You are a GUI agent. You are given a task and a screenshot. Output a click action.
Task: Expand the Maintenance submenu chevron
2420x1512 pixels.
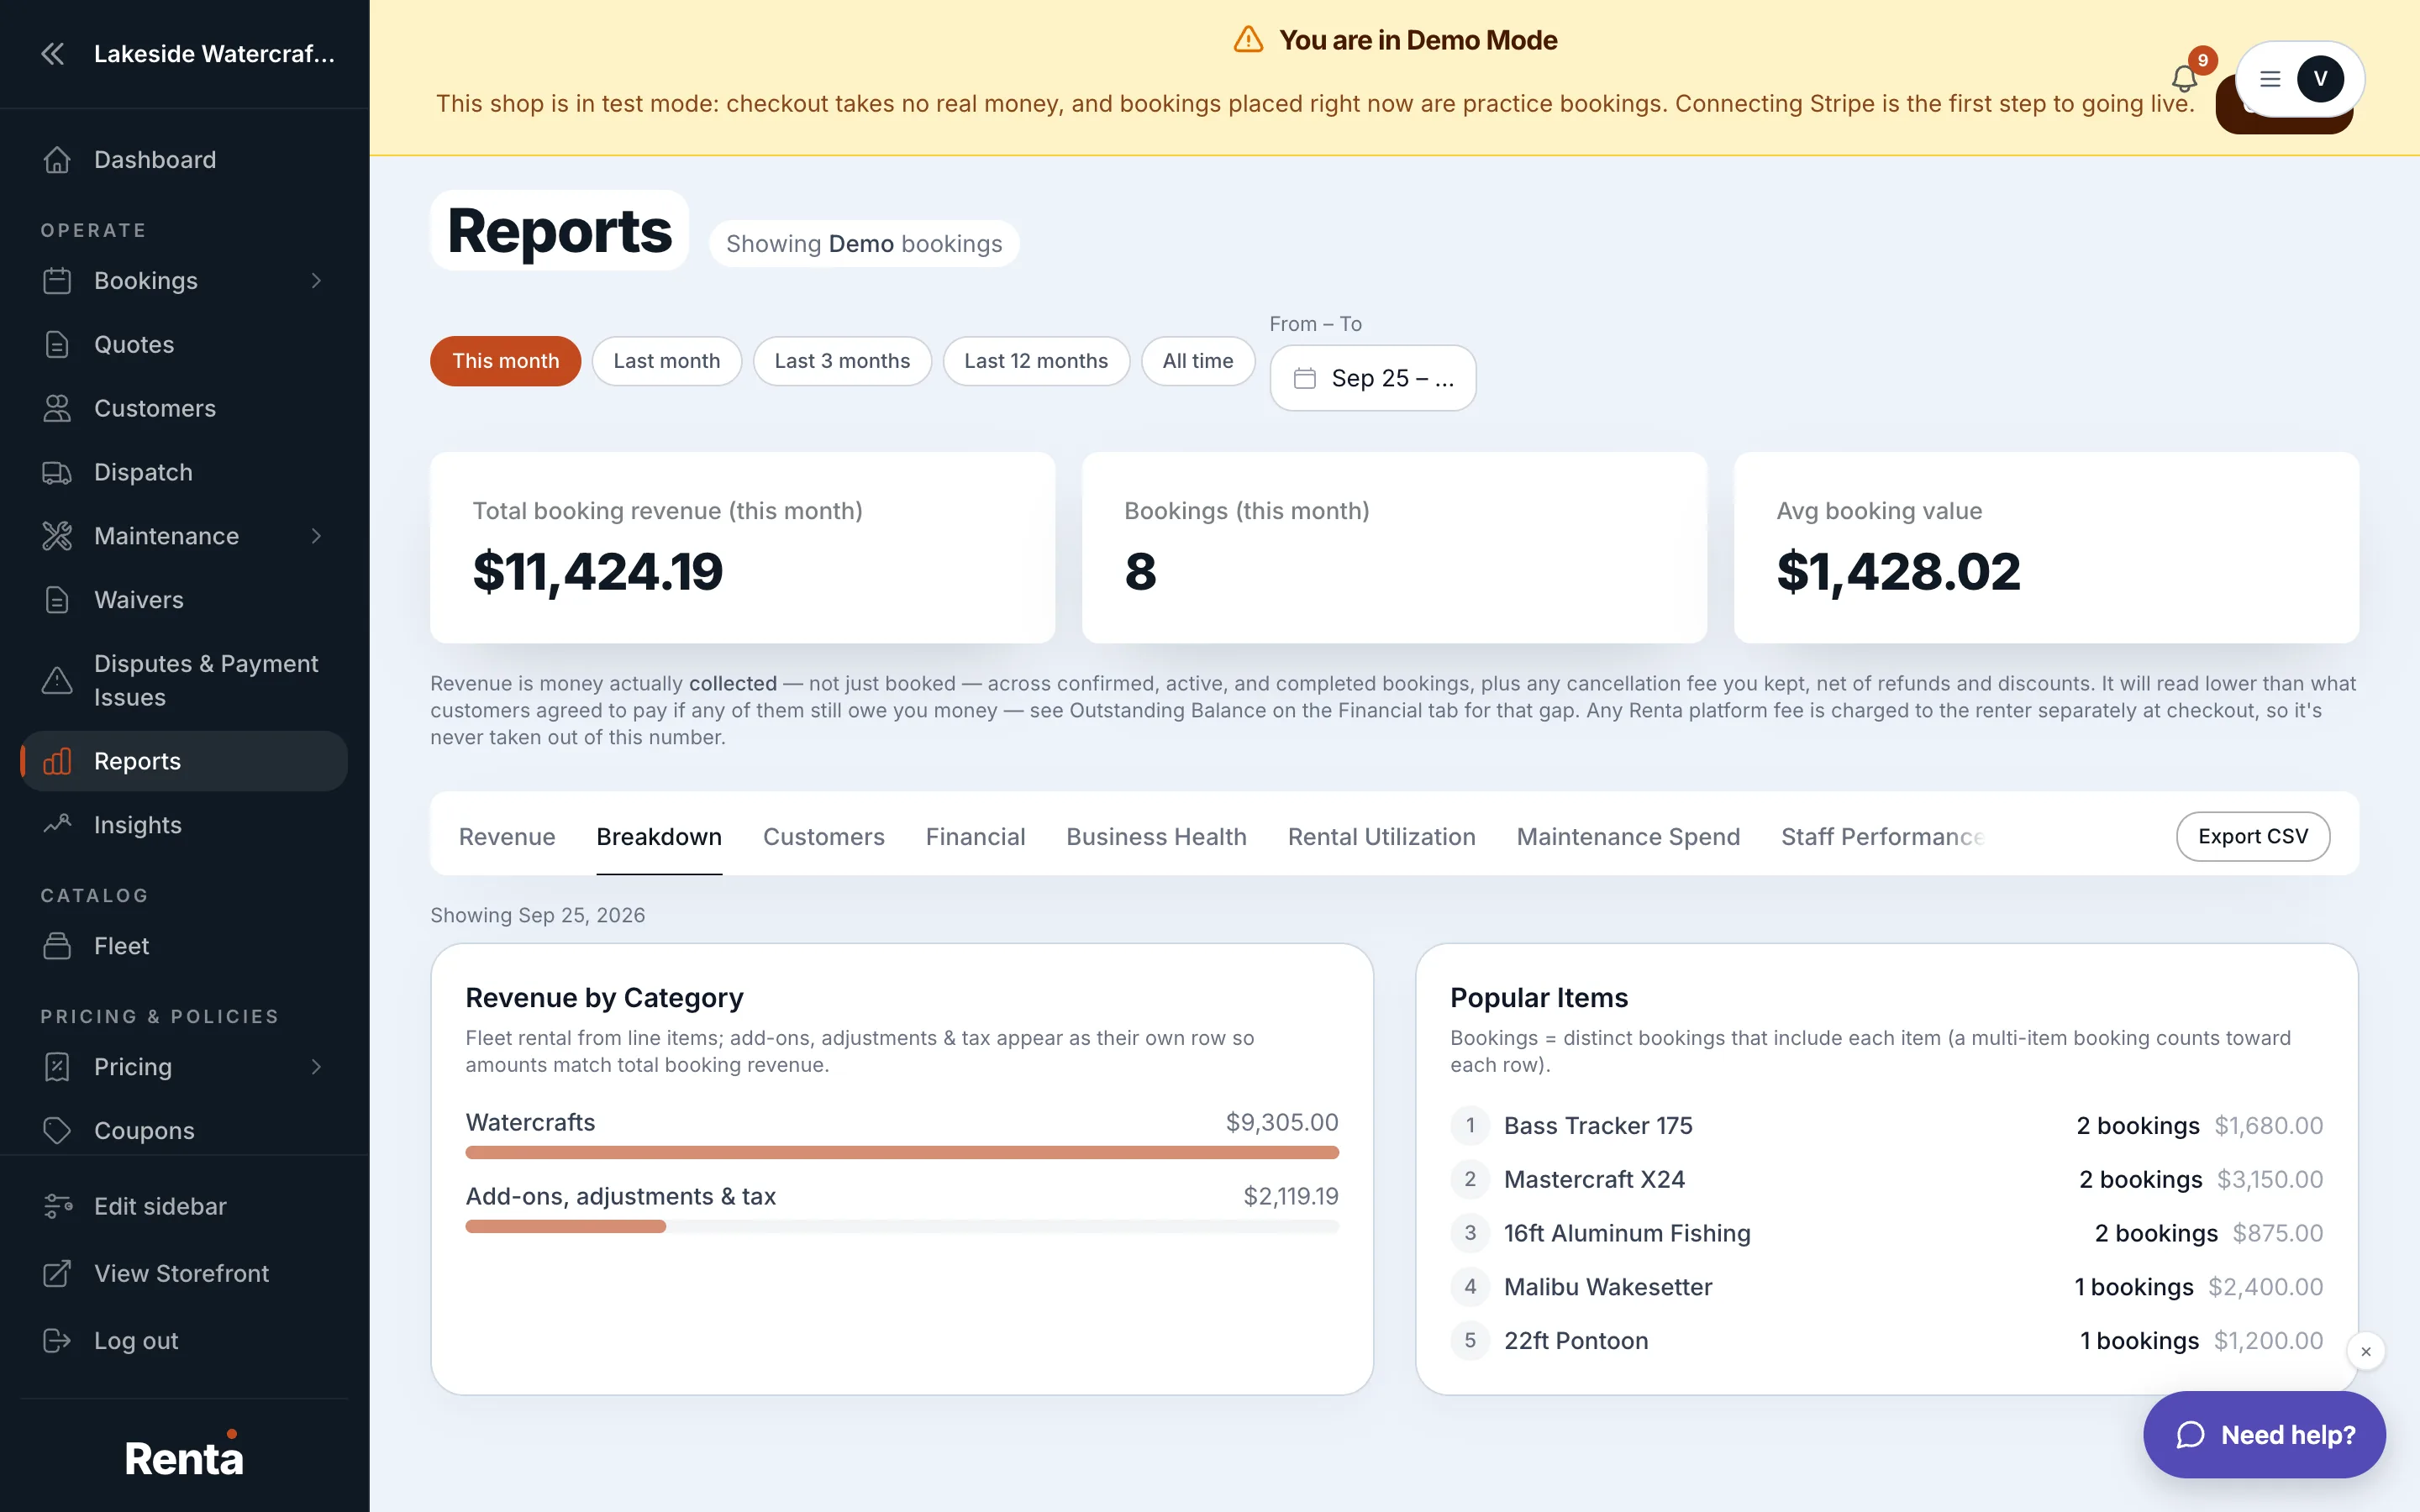click(316, 536)
